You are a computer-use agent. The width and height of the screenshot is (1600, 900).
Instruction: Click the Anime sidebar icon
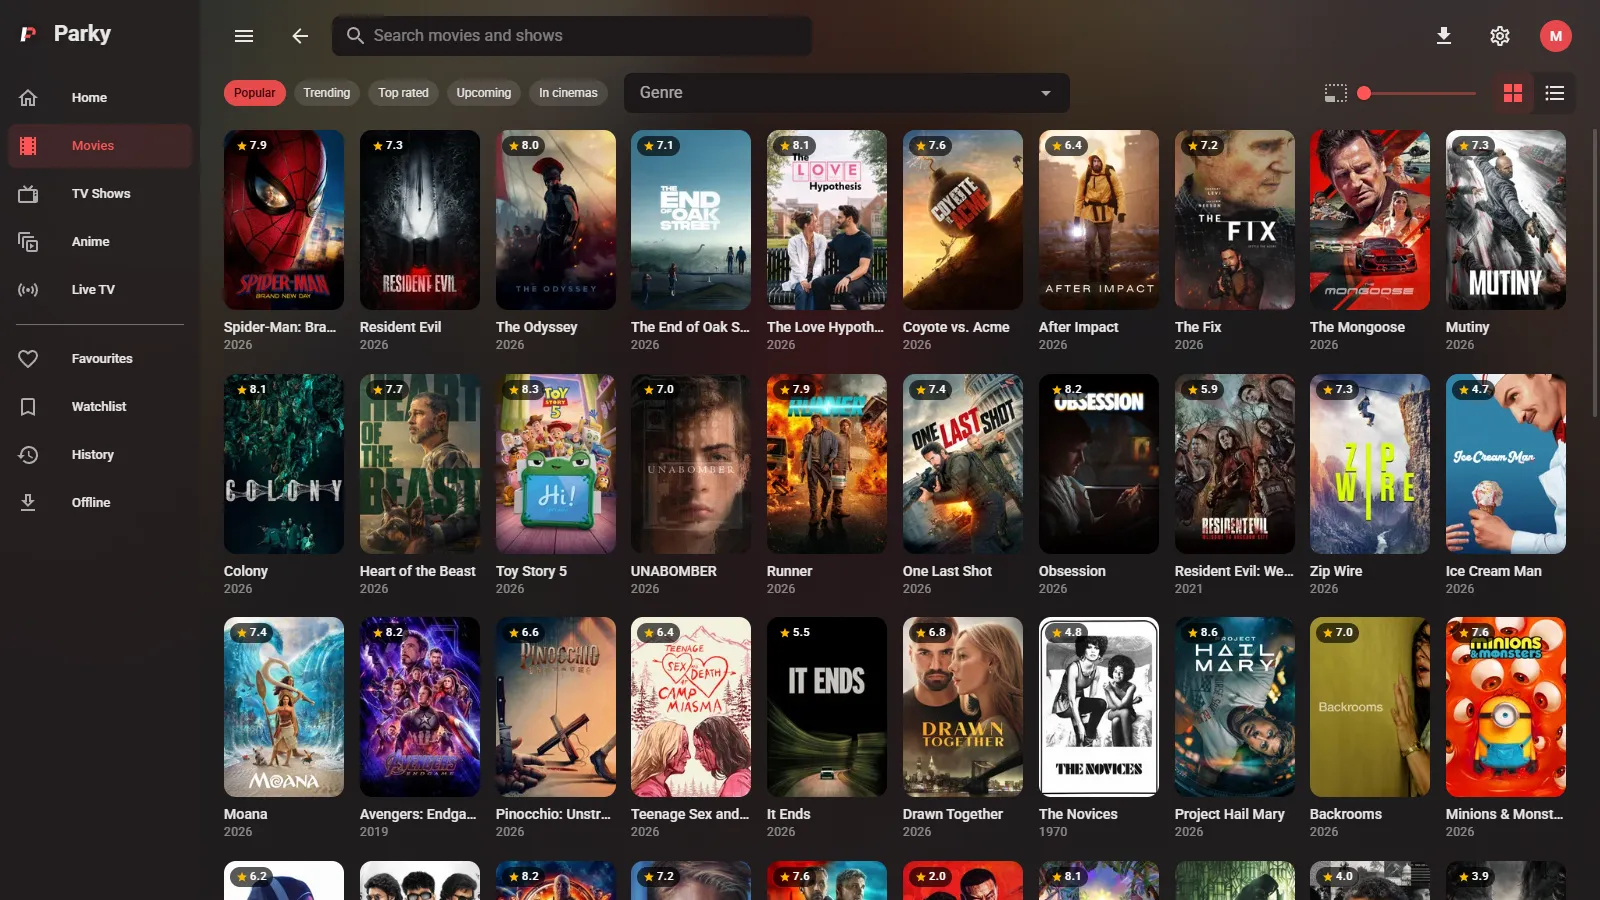(x=28, y=242)
